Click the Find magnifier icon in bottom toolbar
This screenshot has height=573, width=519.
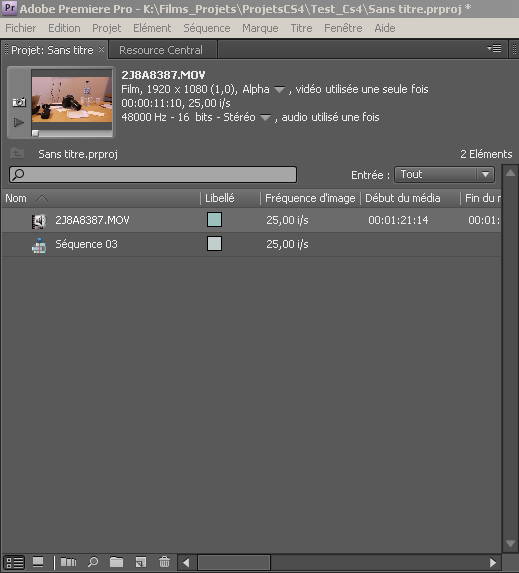93,562
